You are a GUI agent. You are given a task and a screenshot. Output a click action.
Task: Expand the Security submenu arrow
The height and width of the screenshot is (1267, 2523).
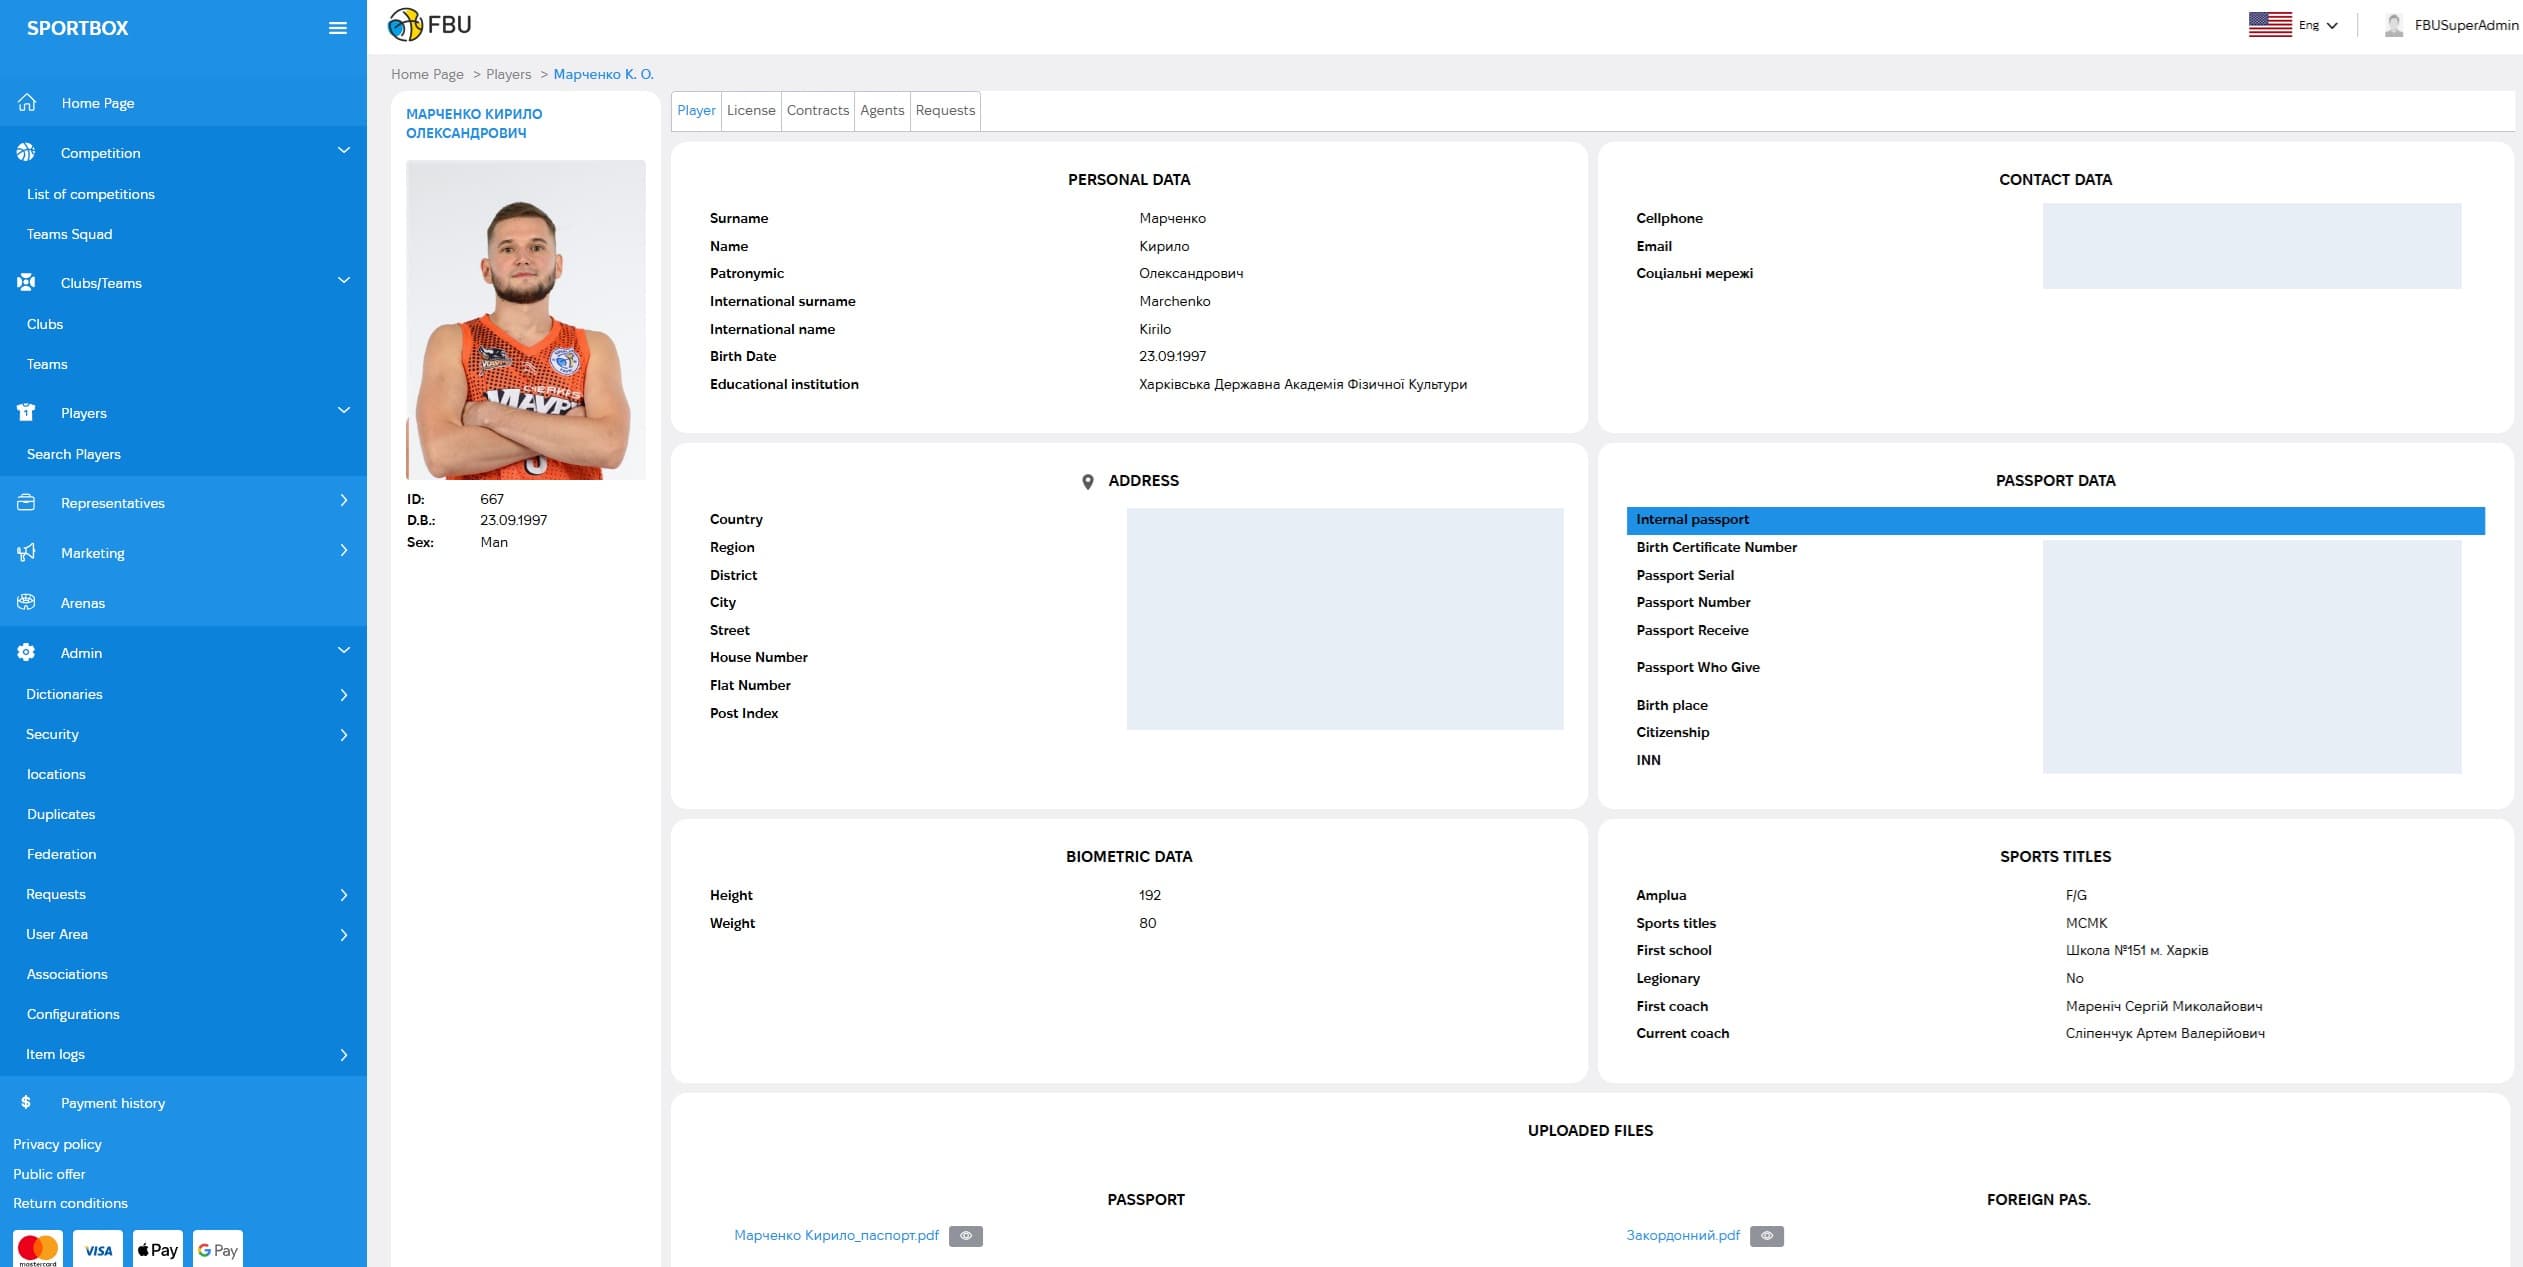click(344, 735)
